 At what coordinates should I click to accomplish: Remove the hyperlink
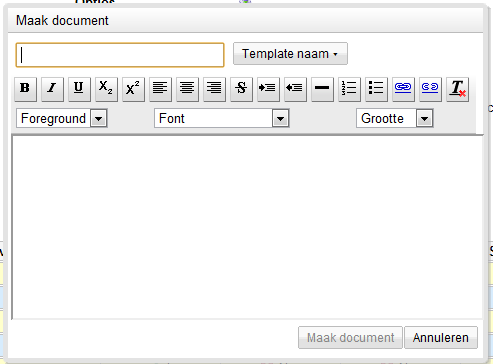(430, 89)
